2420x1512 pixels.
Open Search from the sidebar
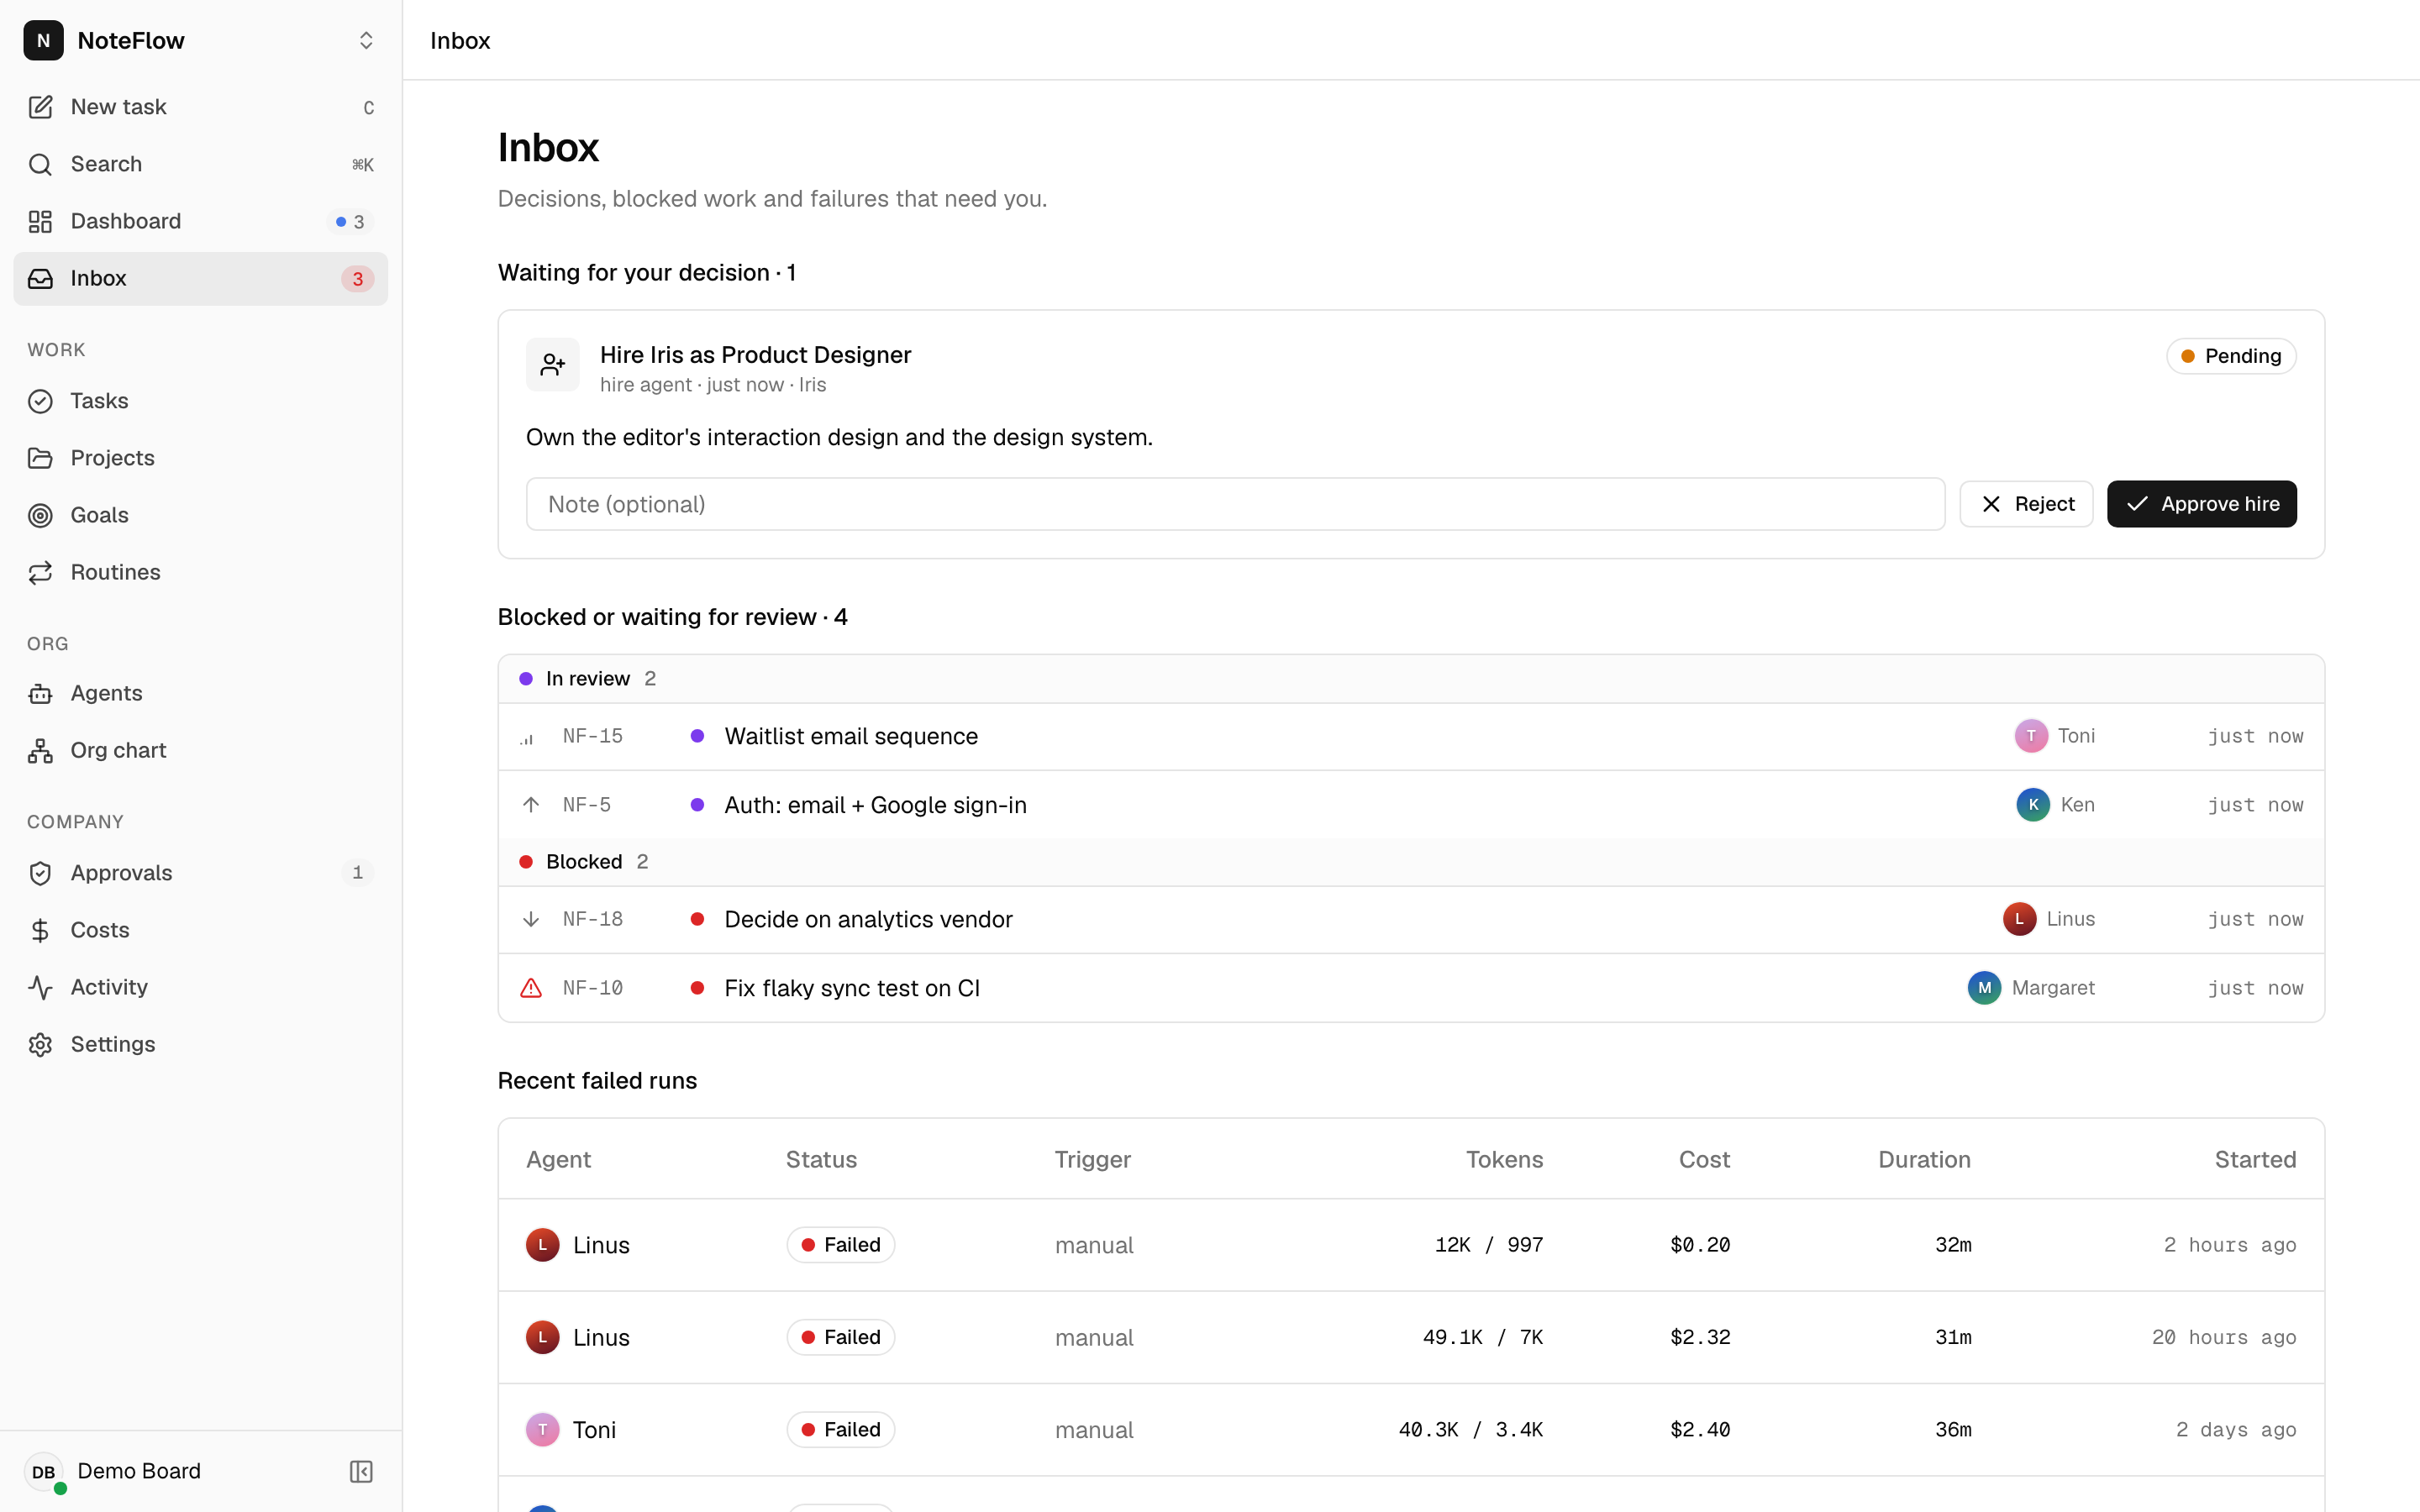pos(201,164)
